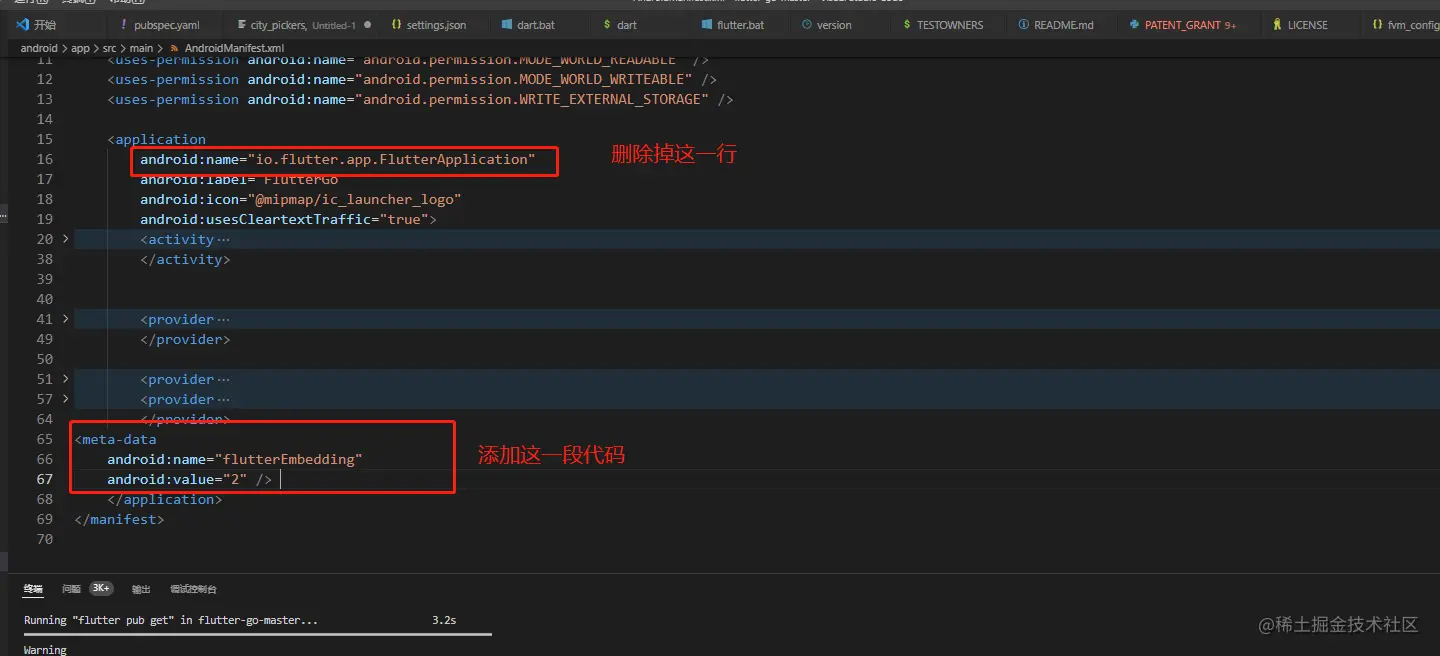Click the android:name FlutterApplication line
Image resolution: width=1440 pixels, height=656 pixels.
pyautogui.click(x=338, y=159)
